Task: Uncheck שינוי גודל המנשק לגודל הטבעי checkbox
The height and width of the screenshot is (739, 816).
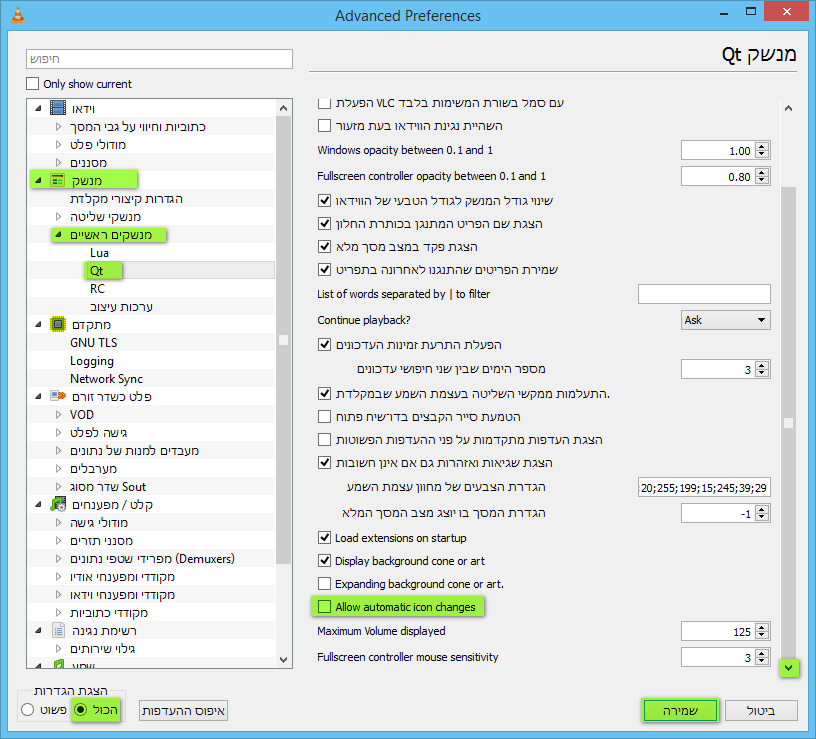Action: pyautogui.click(x=324, y=200)
